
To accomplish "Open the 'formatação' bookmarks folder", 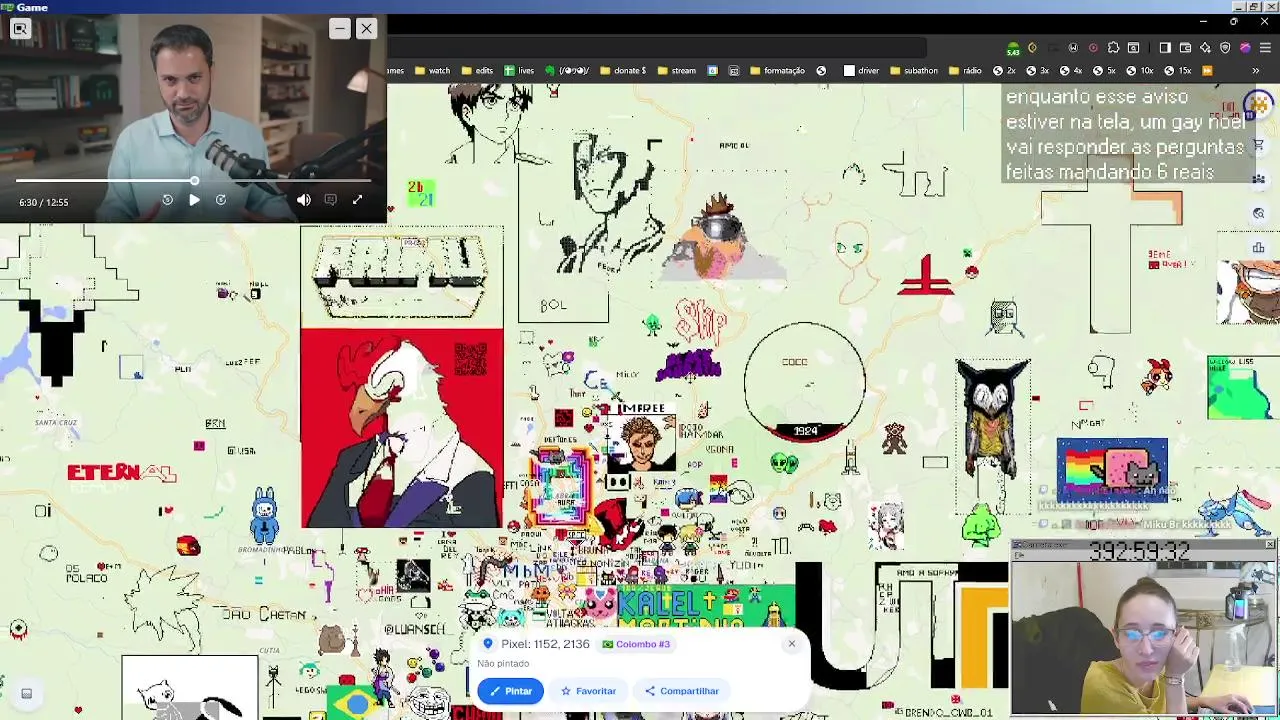I will click(777, 71).
